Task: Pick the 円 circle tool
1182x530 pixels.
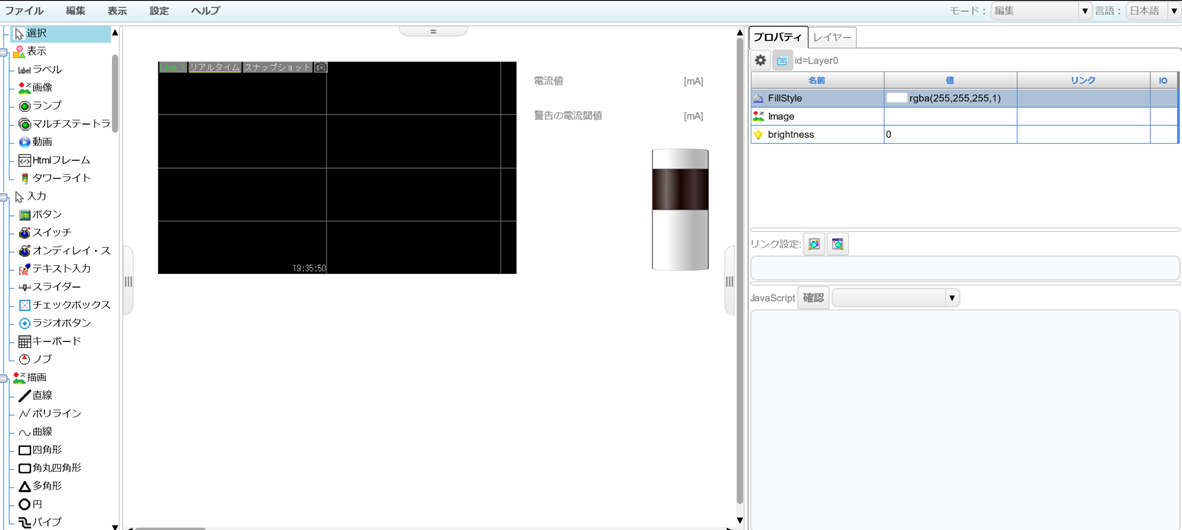Action: tap(30, 504)
